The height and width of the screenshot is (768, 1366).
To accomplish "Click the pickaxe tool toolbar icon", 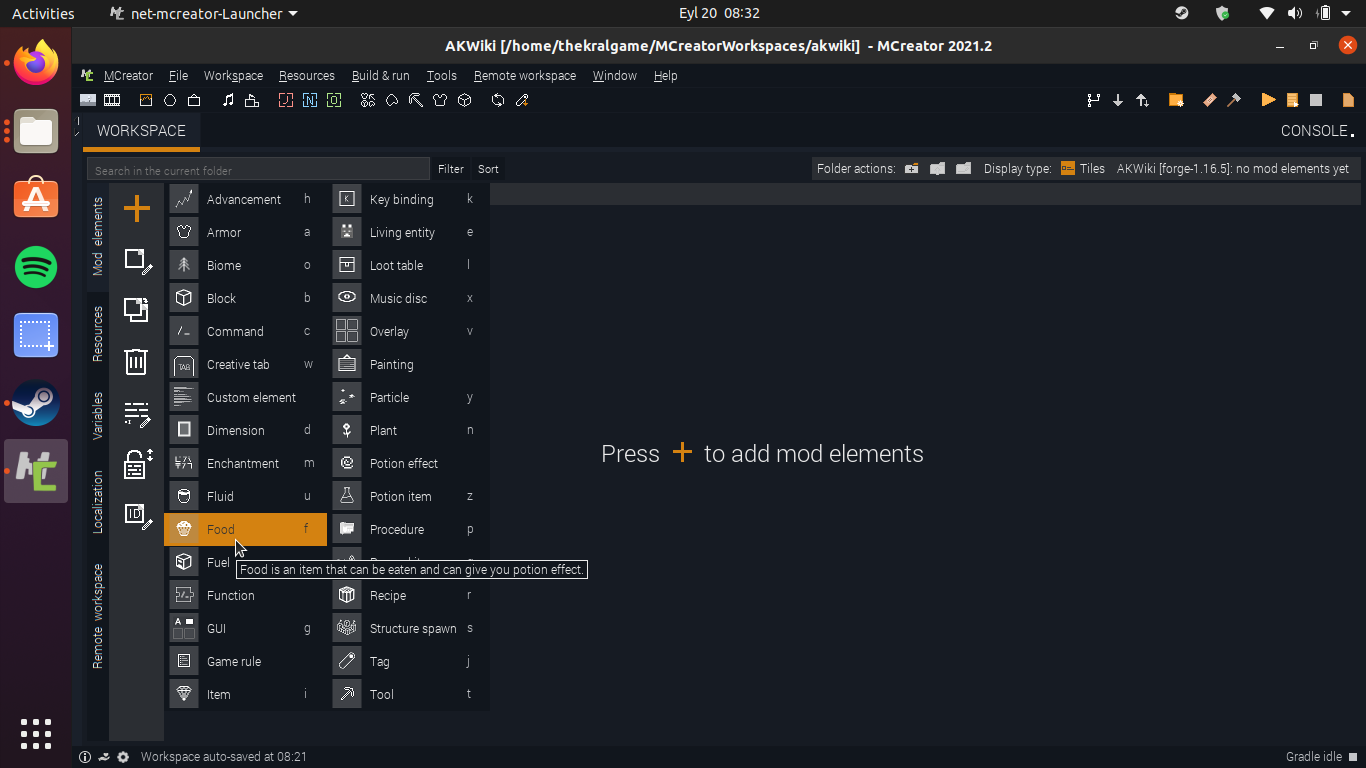I will tap(415, 100).
